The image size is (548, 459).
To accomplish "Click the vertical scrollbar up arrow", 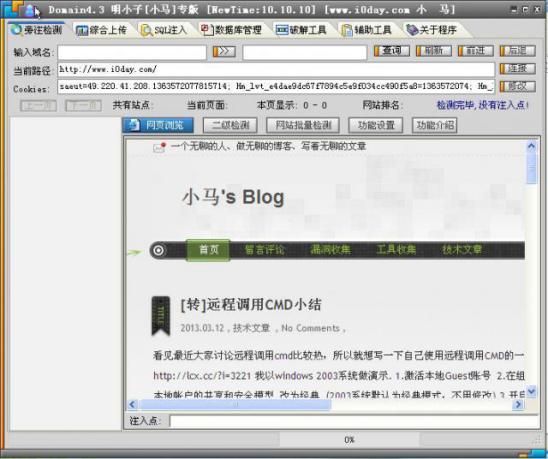I will [531, 146].
